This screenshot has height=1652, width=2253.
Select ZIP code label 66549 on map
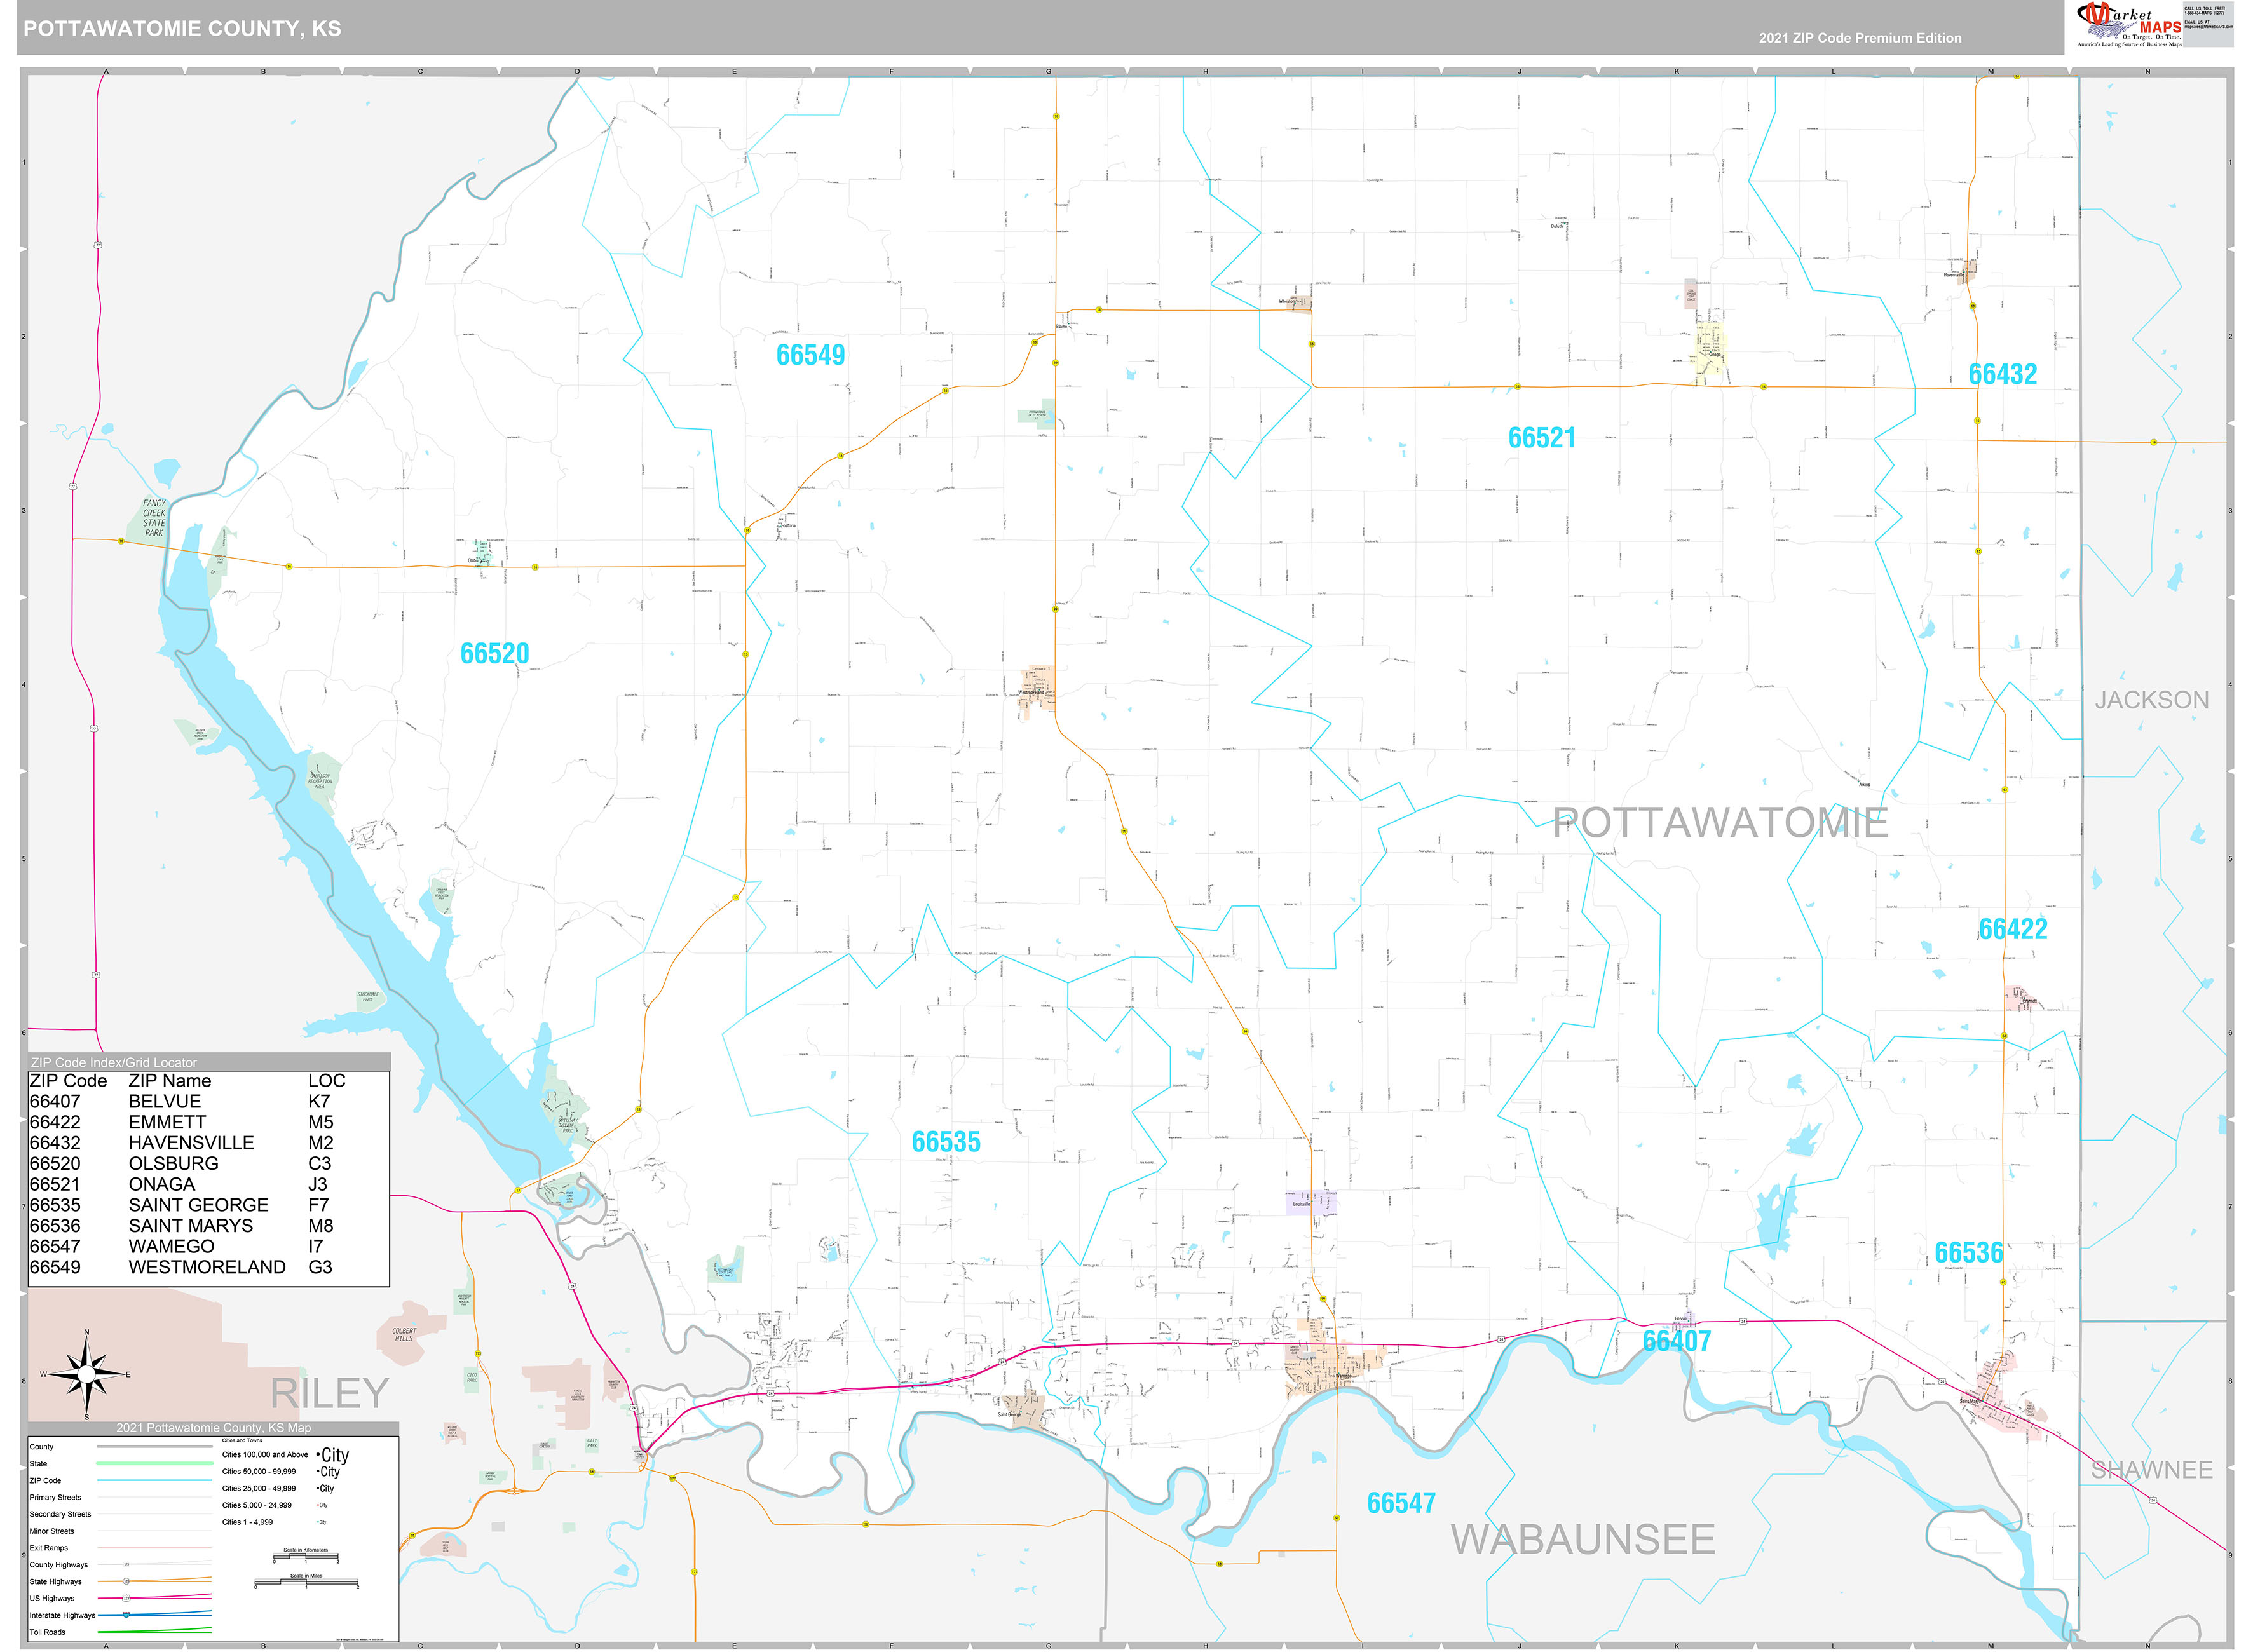(810, 355)
